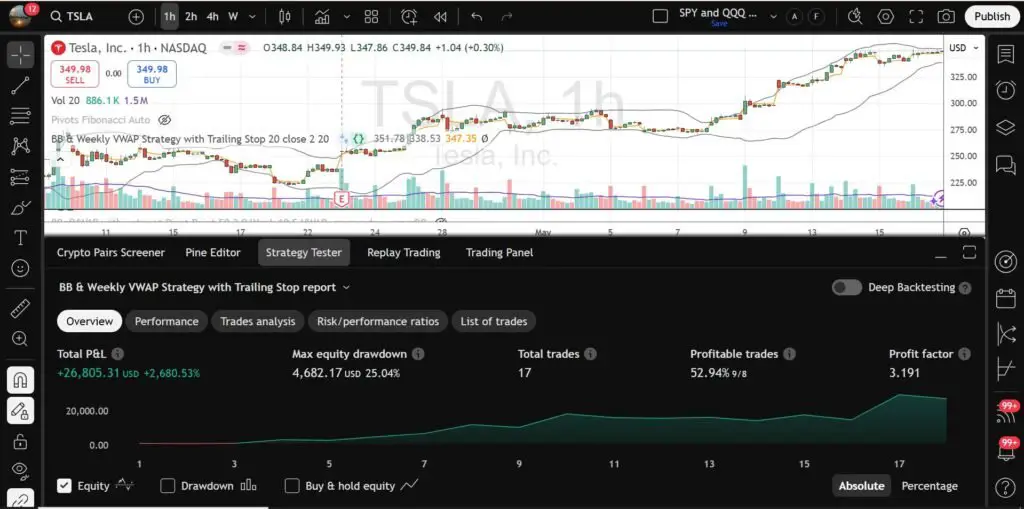This screenshot has width=1024, height=509.
Task: Select the 1h timeframe
Action: coord(170,17)
